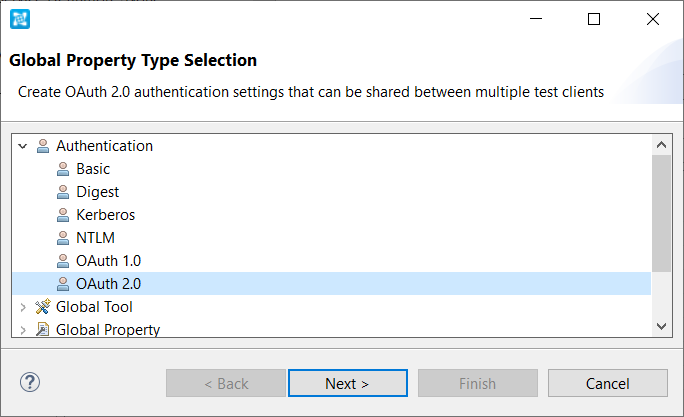Open help via the question mark icon
The image size is (684, 417).
click(30, 383)
